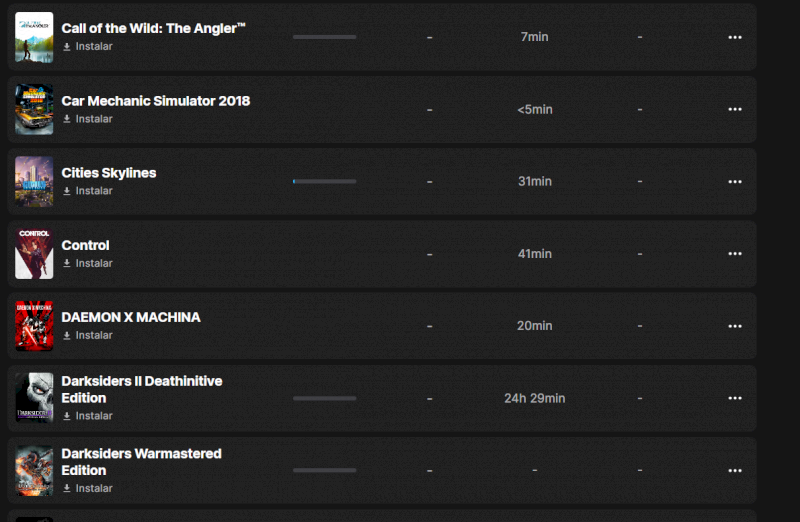Open the Darksiders II Deathinitive Edition title
800x522 pixels.
(141, 389)
